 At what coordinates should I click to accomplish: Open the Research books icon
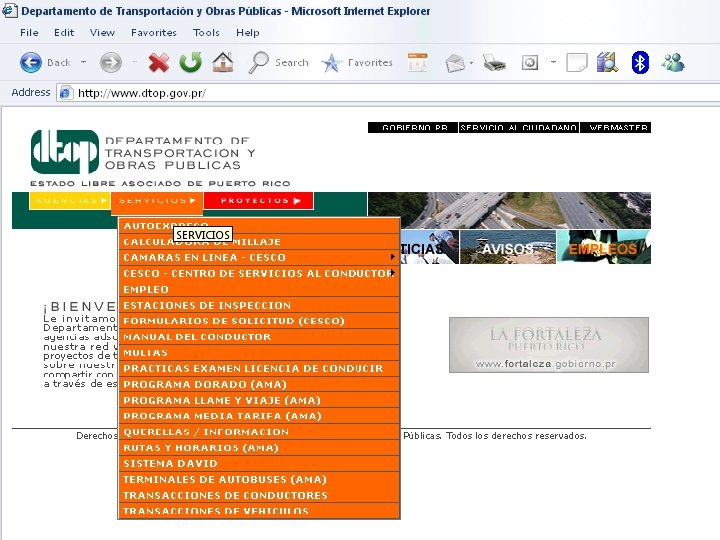click(x=607, y=62)
